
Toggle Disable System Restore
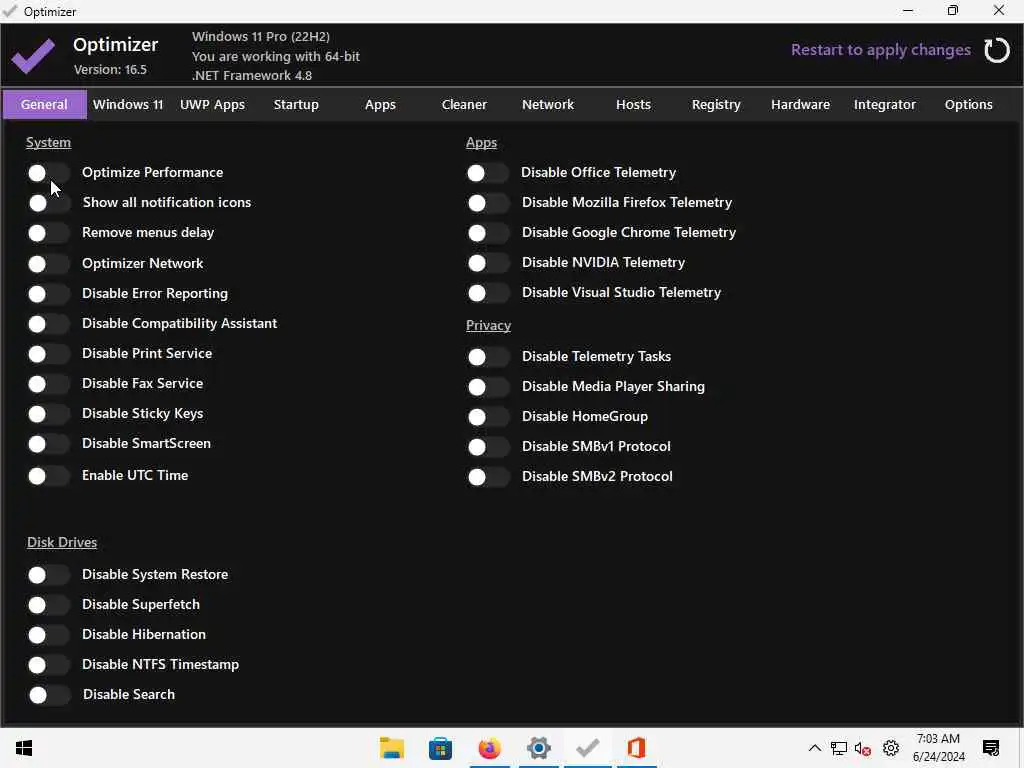coord(48,575)
